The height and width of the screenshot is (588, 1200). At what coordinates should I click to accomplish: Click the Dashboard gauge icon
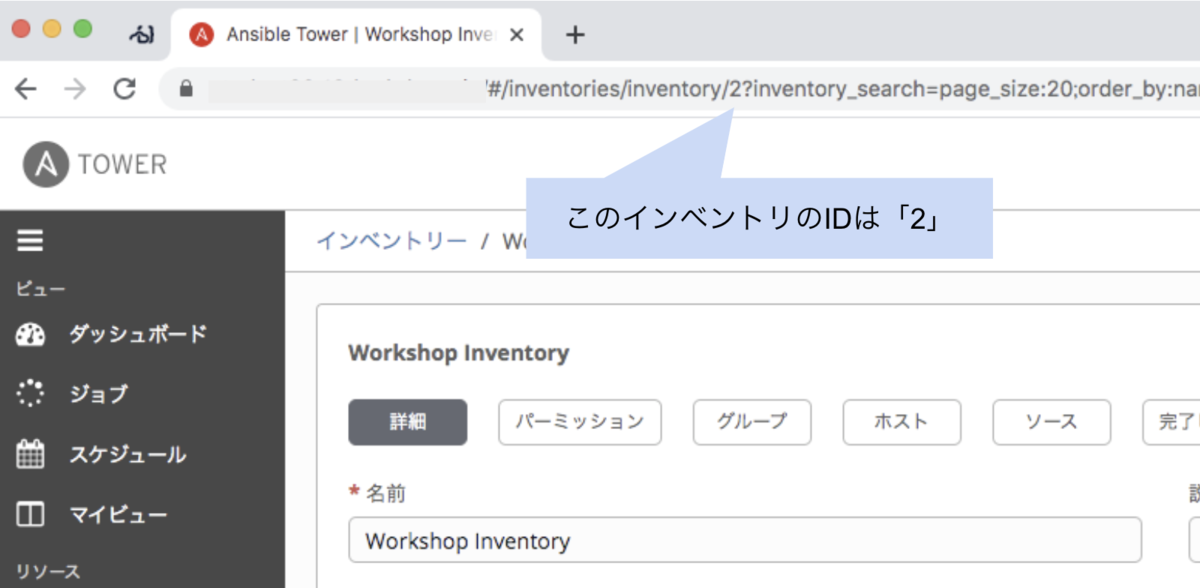point(31,334)
